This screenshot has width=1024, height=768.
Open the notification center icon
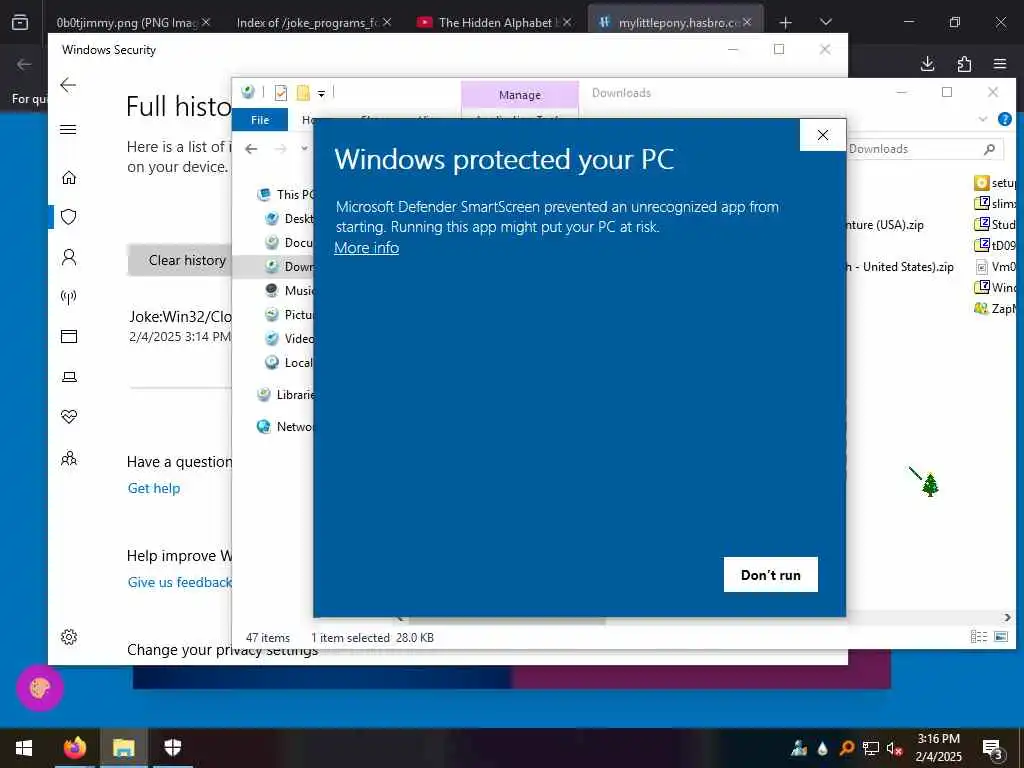(993, 749)
